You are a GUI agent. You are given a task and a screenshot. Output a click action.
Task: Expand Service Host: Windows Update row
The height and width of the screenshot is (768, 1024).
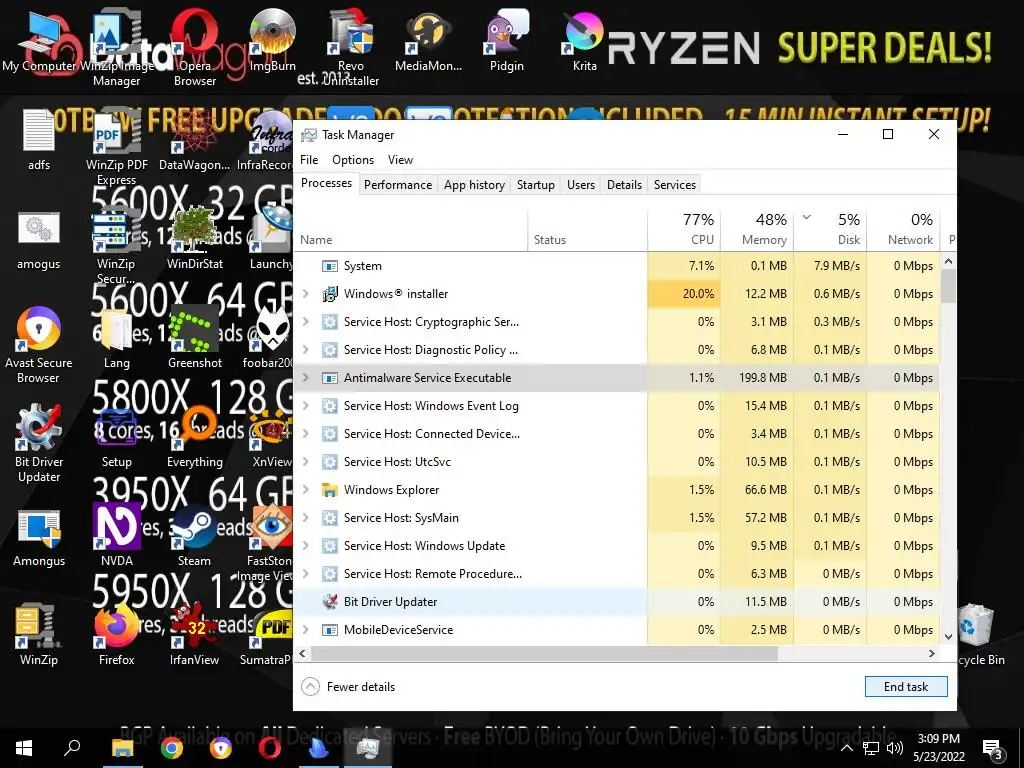coord(305,546)
